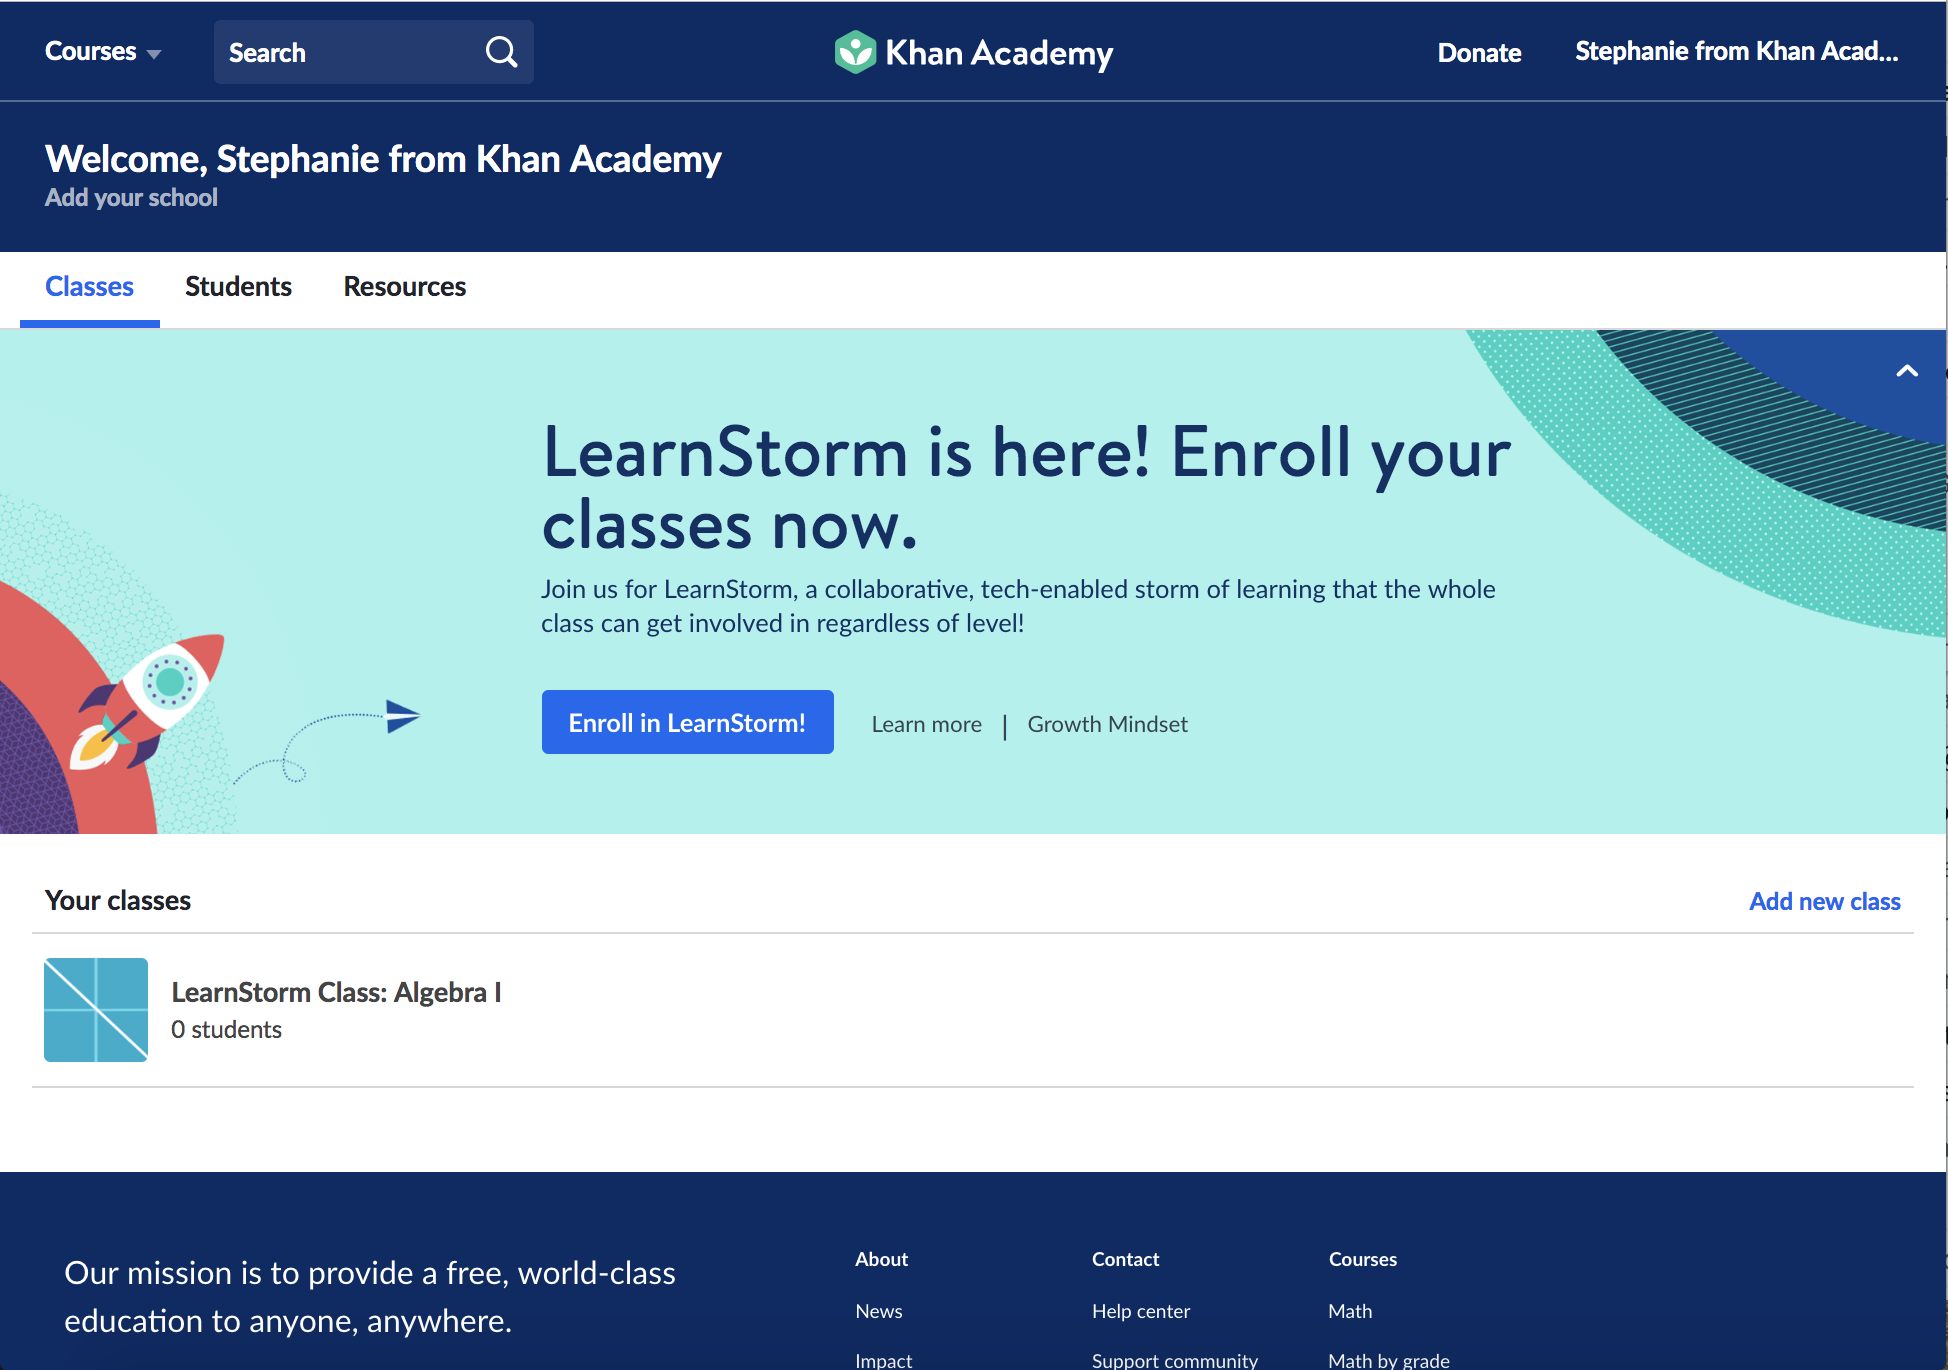Click the Khan Academy wordmark
Image resolution: width=1948 pixels, height=1370 pixels.
tap(999, 53)
